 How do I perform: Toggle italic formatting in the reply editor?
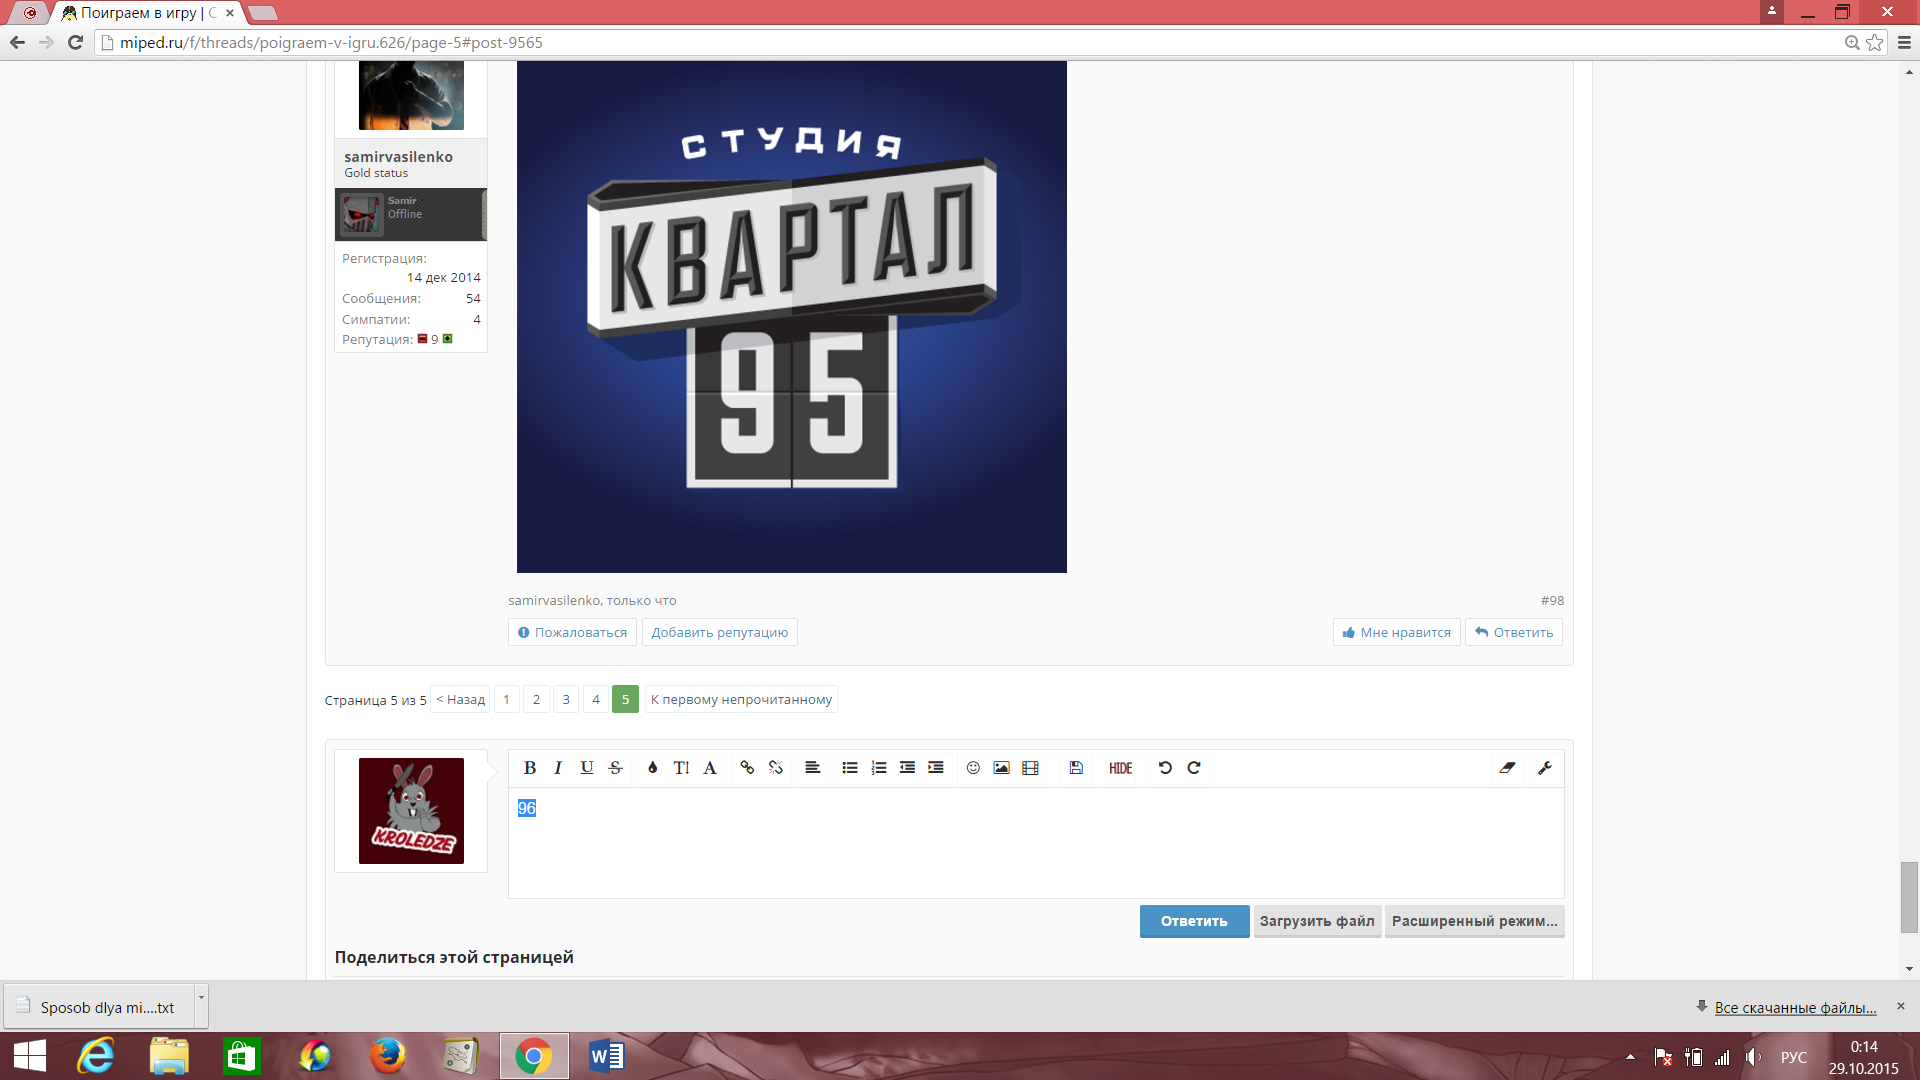point(558,768)
